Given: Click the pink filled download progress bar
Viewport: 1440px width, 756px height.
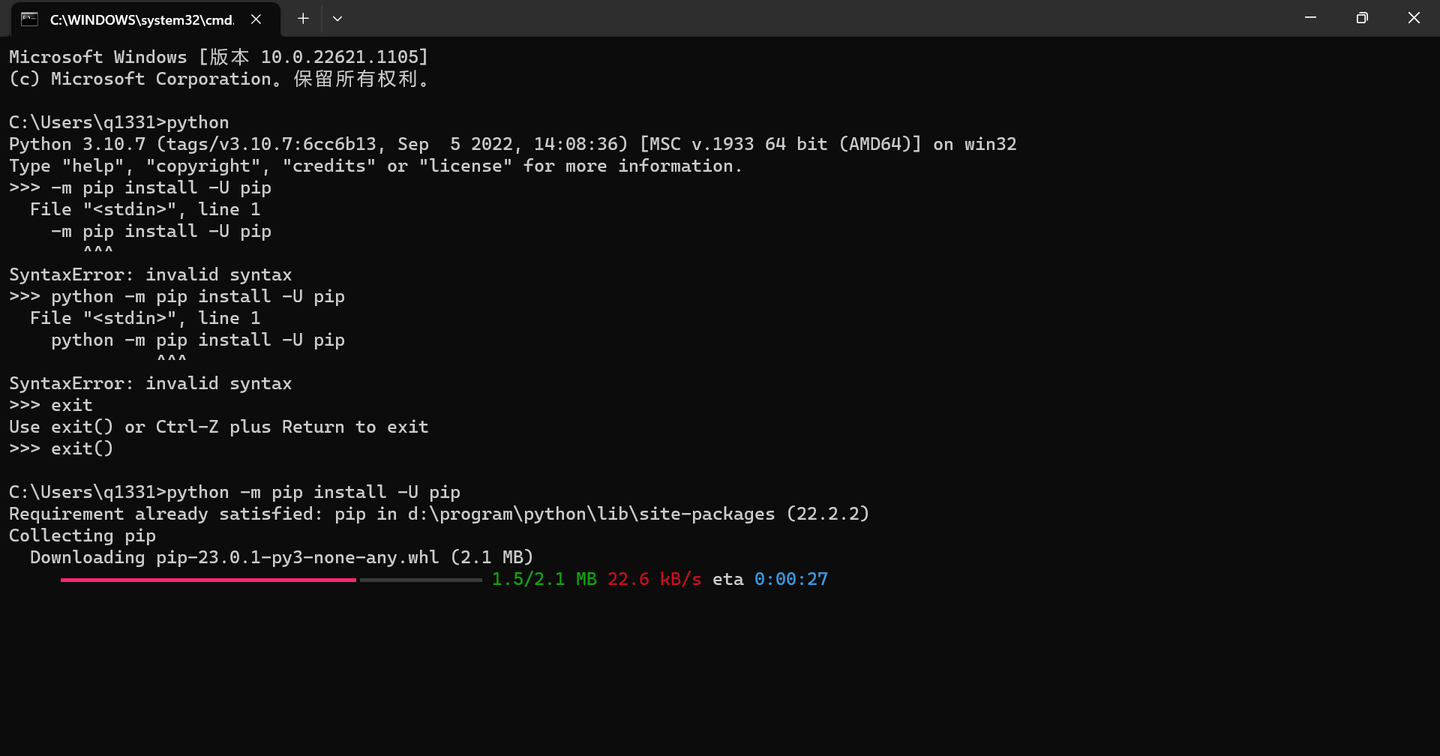Looking at the screenshot, I should [x=208, y=580].
